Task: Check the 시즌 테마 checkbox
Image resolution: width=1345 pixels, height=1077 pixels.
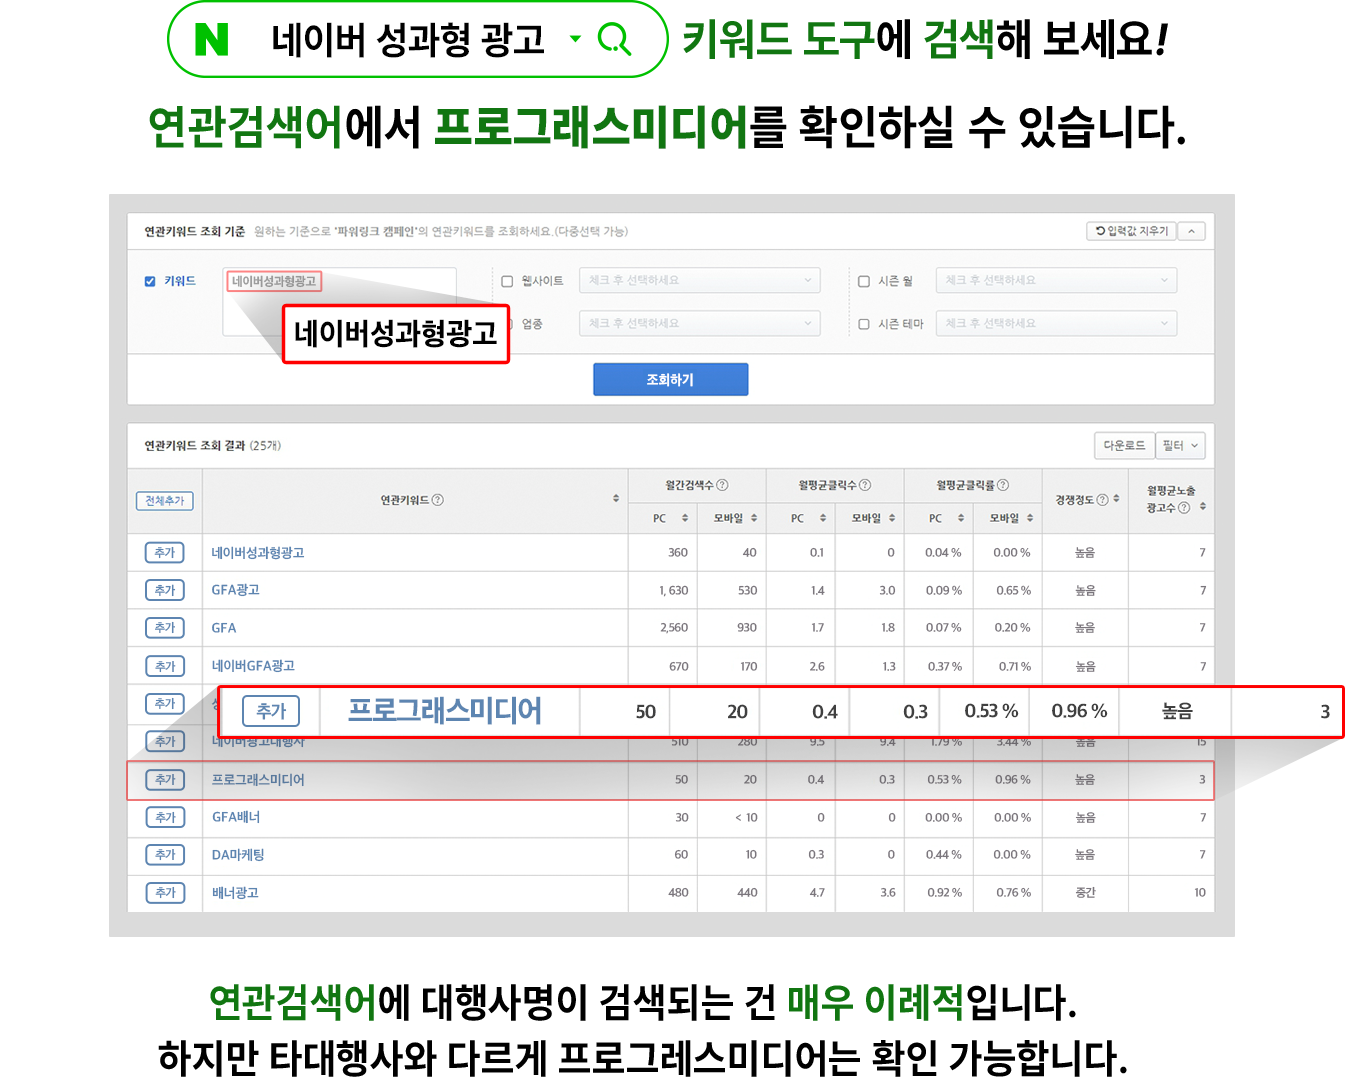Action: [x=864, y=324]
